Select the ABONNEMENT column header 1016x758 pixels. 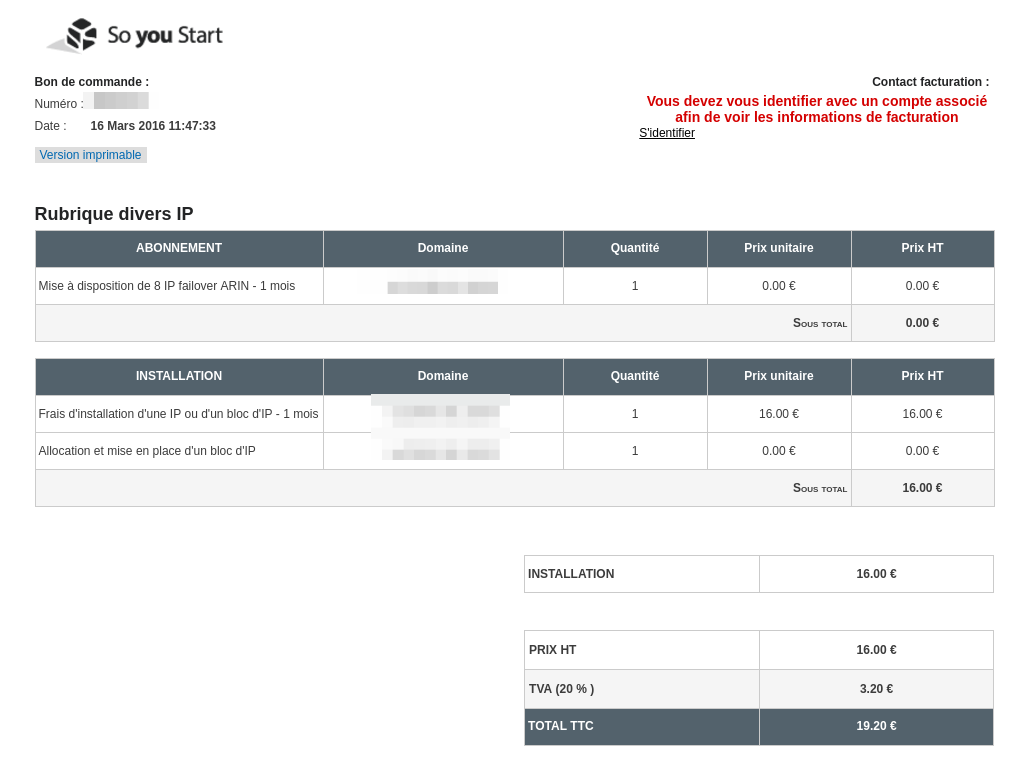[x=179, y=248]
